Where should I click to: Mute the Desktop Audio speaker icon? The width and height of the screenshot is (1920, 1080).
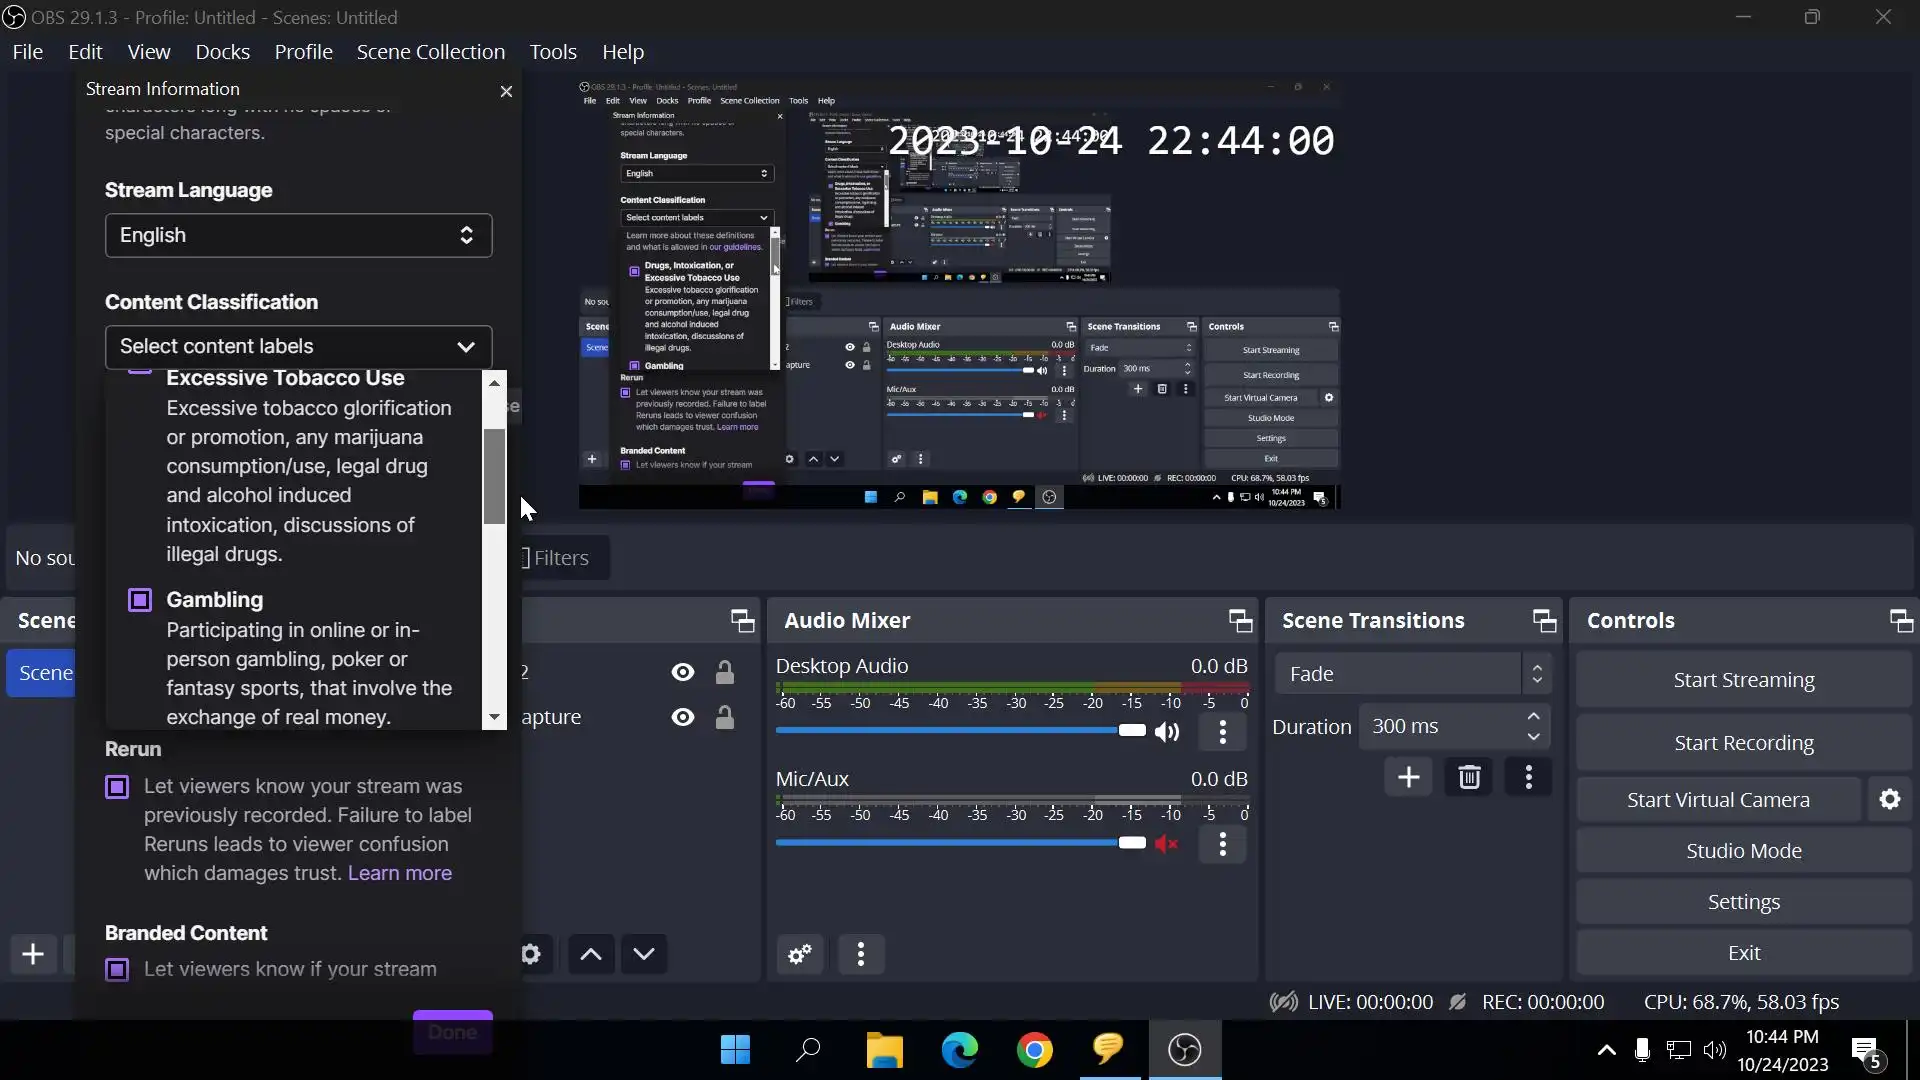[x=1166, y=732]
